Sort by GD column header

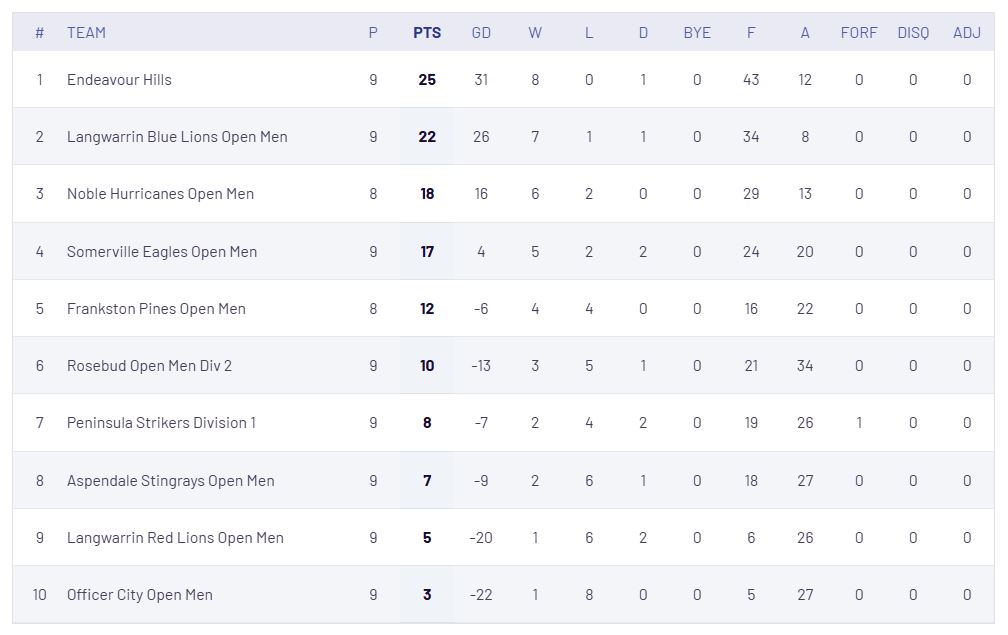481,33
